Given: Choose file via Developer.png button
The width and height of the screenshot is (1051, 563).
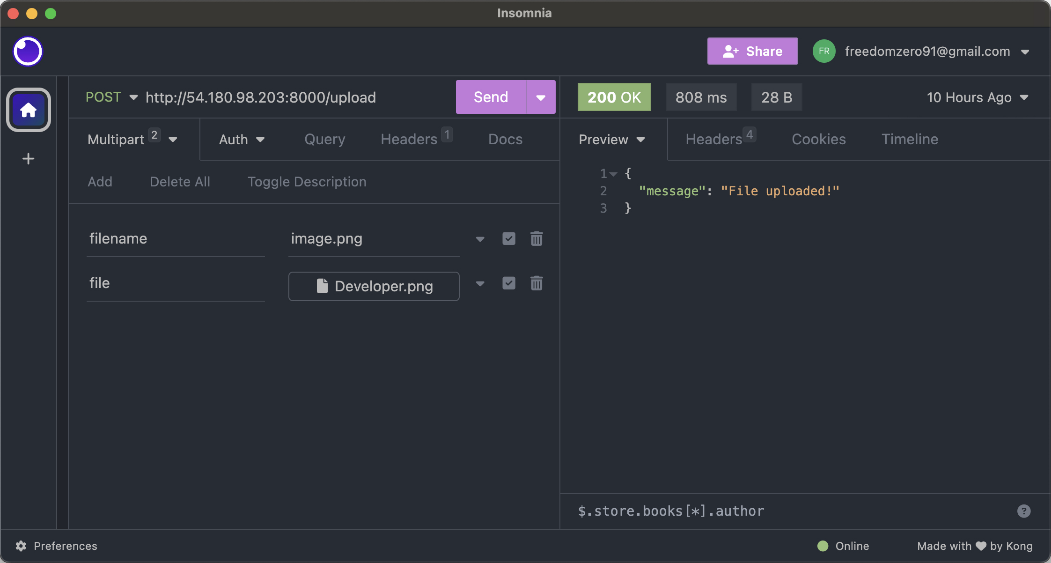Looking at the screenshot, I should tap(374, 287).
